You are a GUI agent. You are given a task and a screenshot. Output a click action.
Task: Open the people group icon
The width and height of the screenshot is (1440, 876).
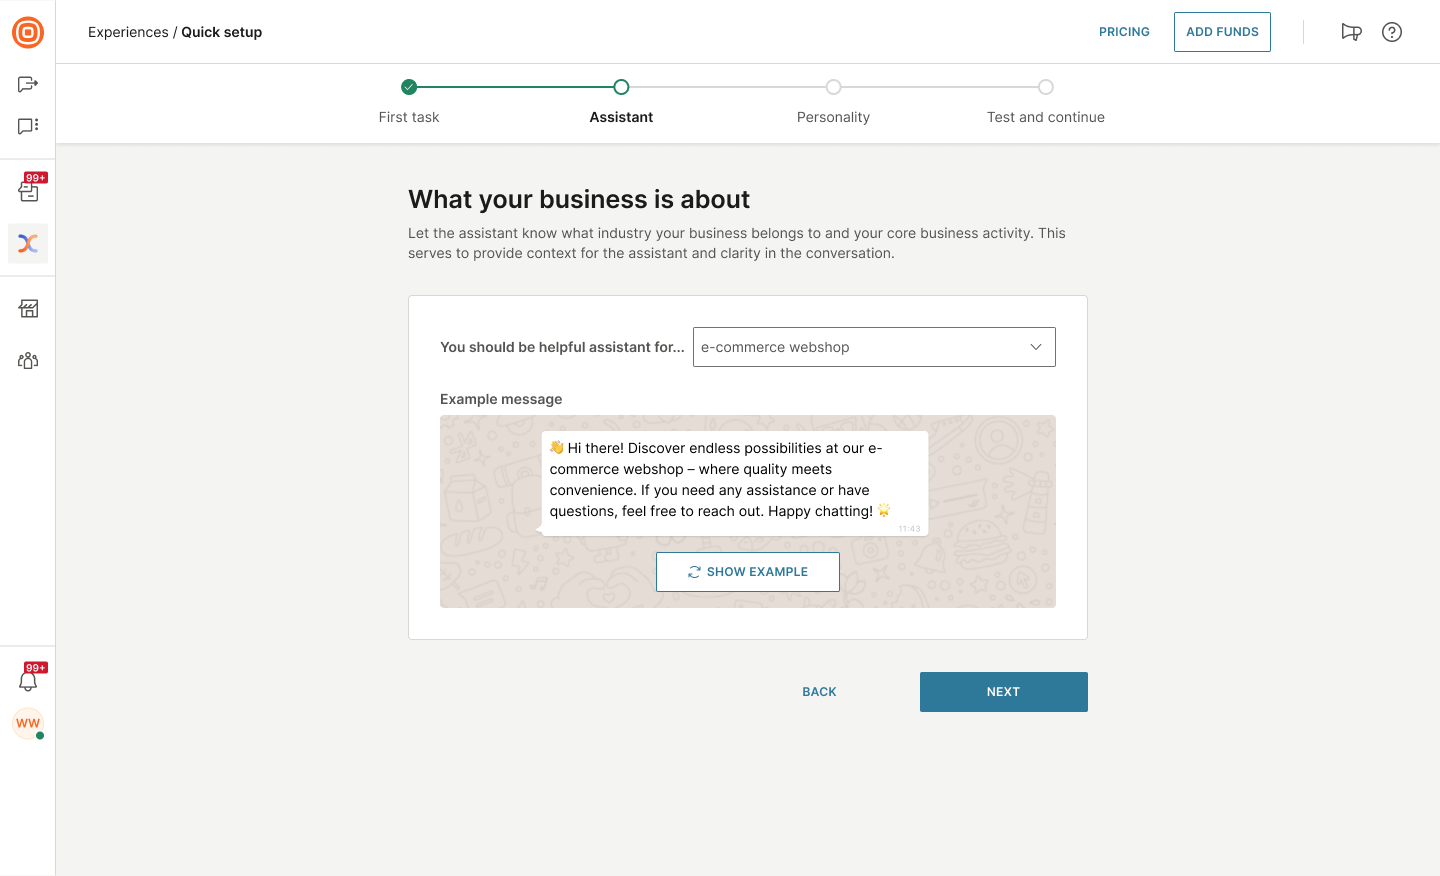point(28,361)
